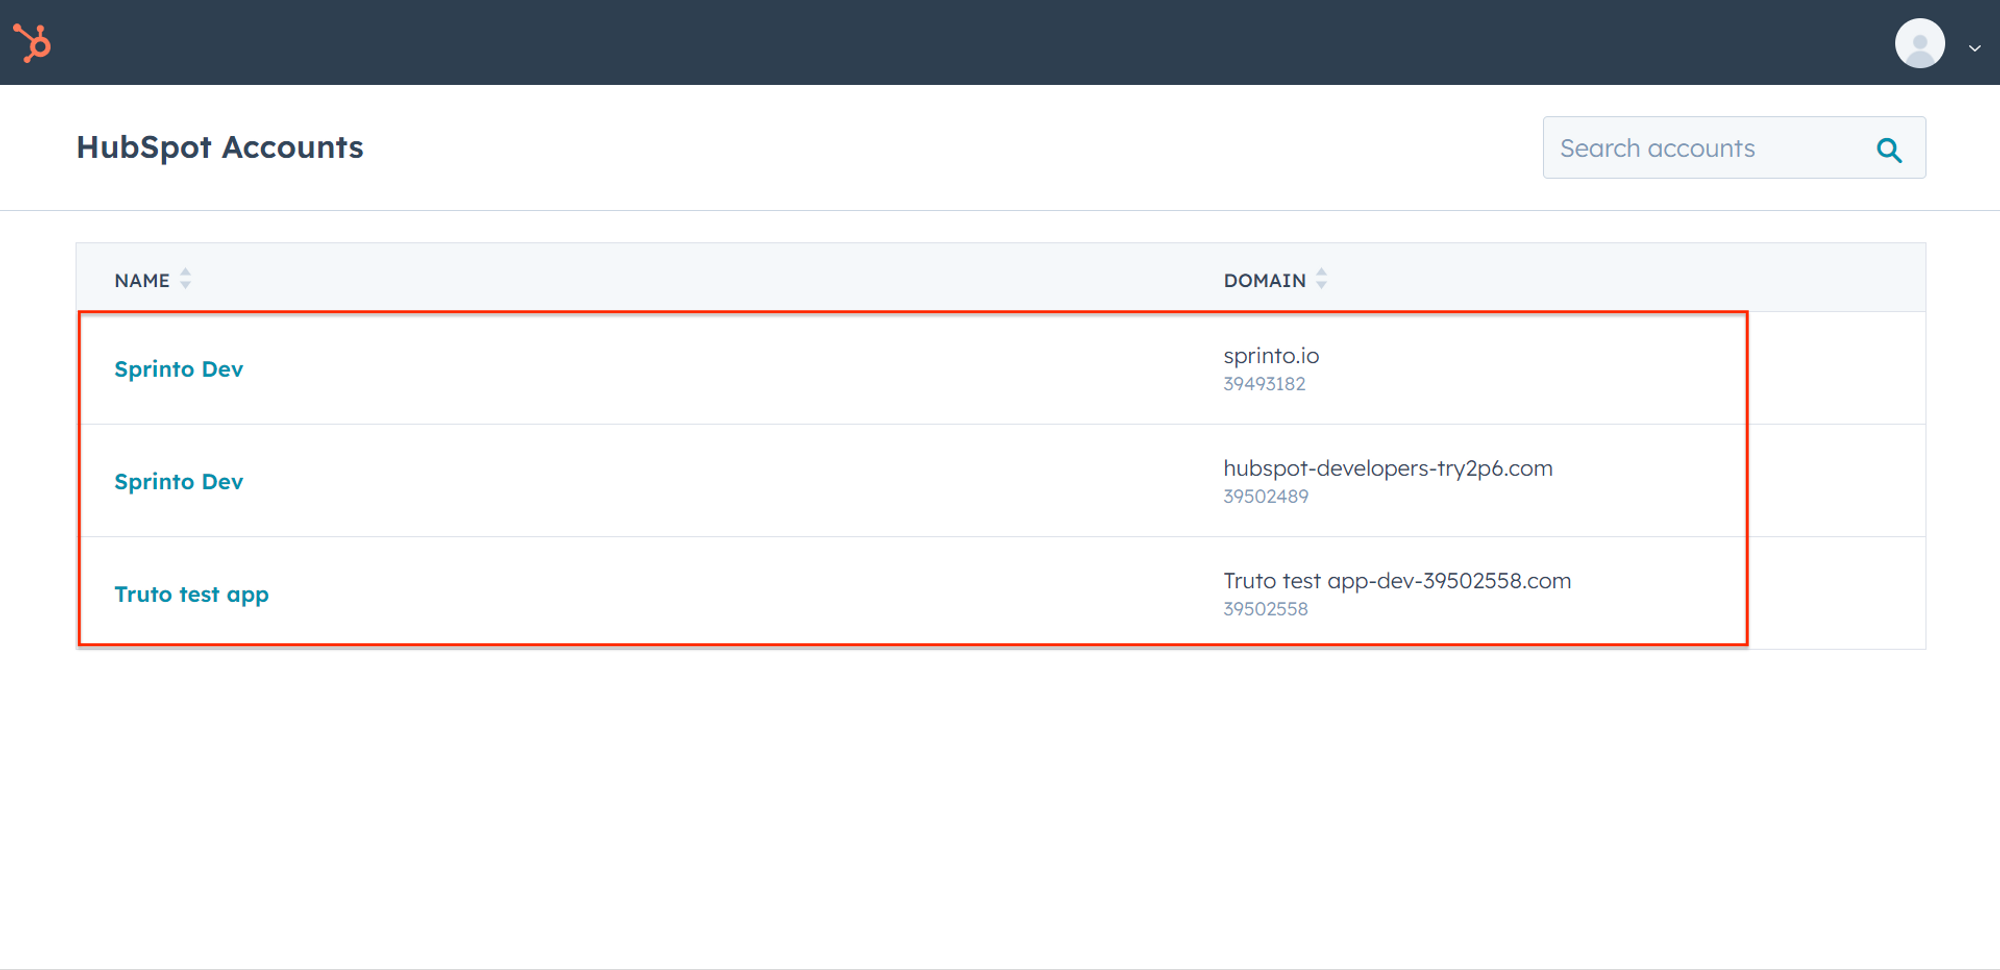2000x970 pixels.
Task: Sort accounts by DOMAIN column
Action: tap(1321, 279)
